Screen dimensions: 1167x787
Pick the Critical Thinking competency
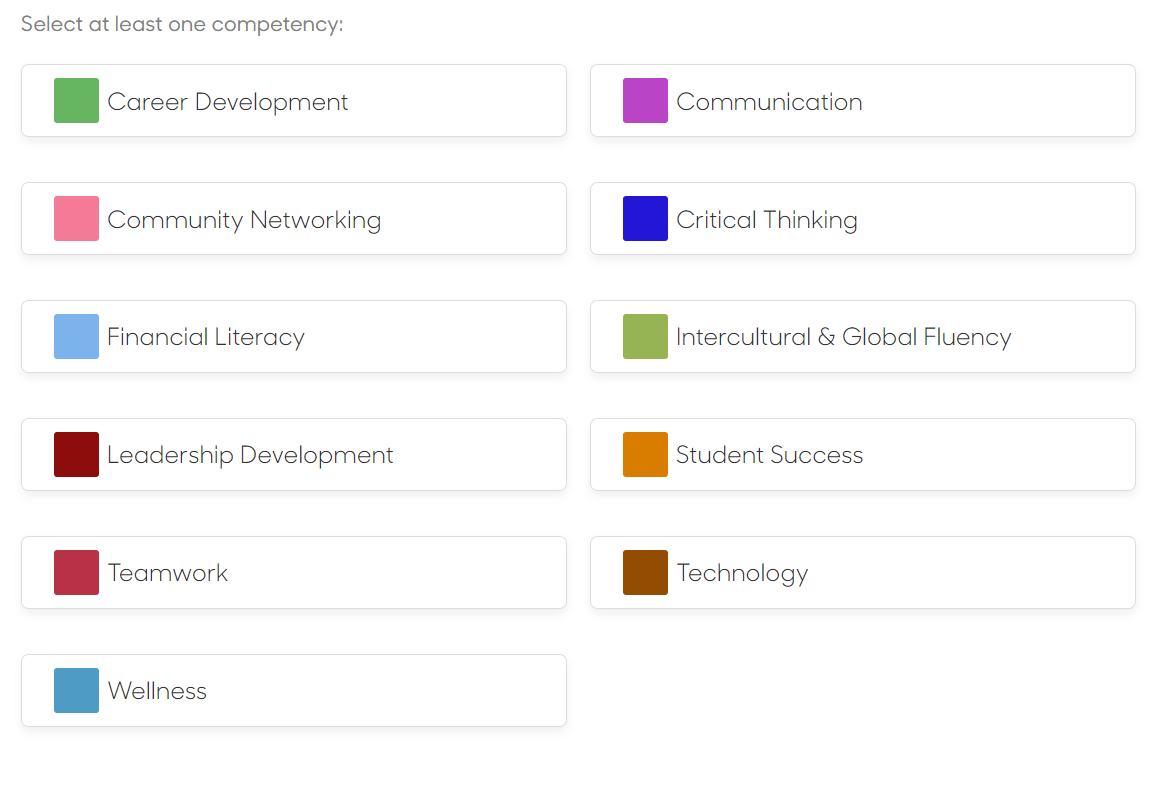tap(863, 219)
